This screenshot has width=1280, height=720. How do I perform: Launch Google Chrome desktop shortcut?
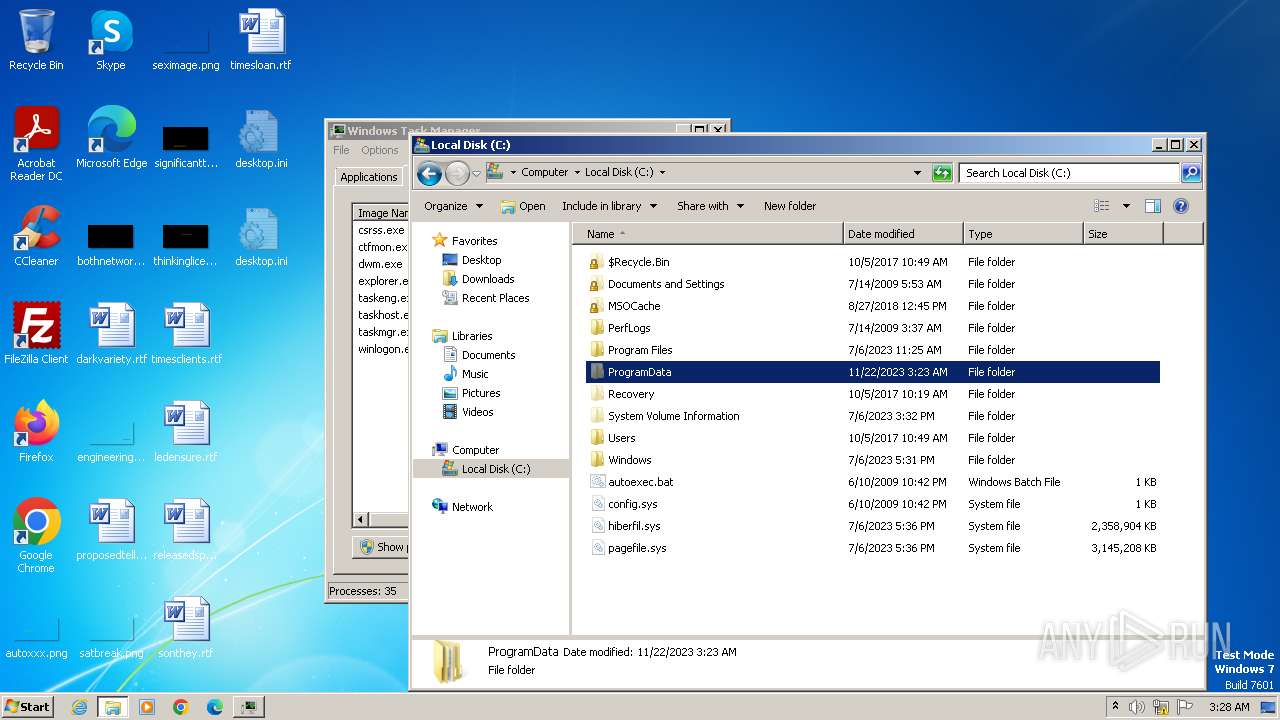point(36,536)
